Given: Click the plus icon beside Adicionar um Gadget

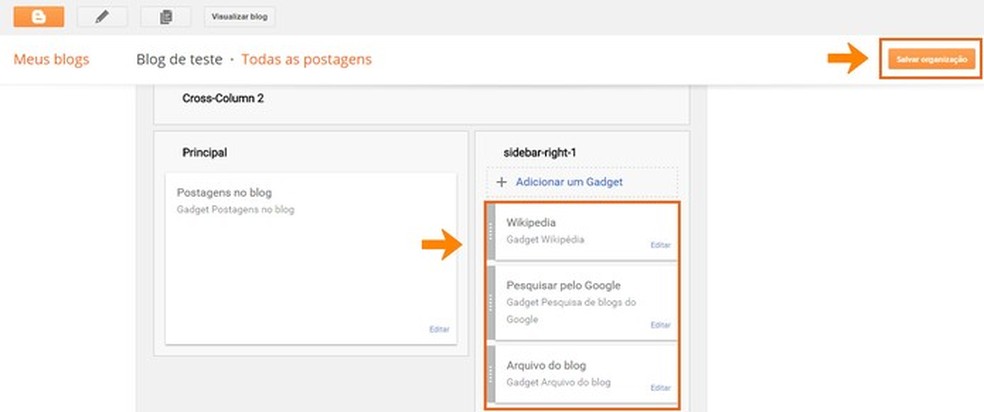Looking at the screenshot, I should tap(501, 182).
